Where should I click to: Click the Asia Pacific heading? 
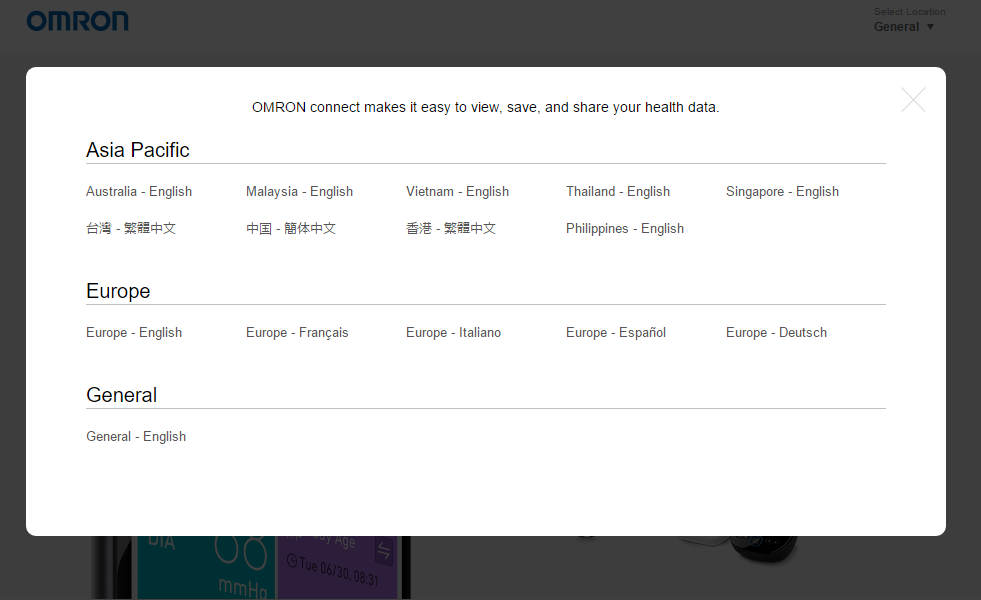138,150
